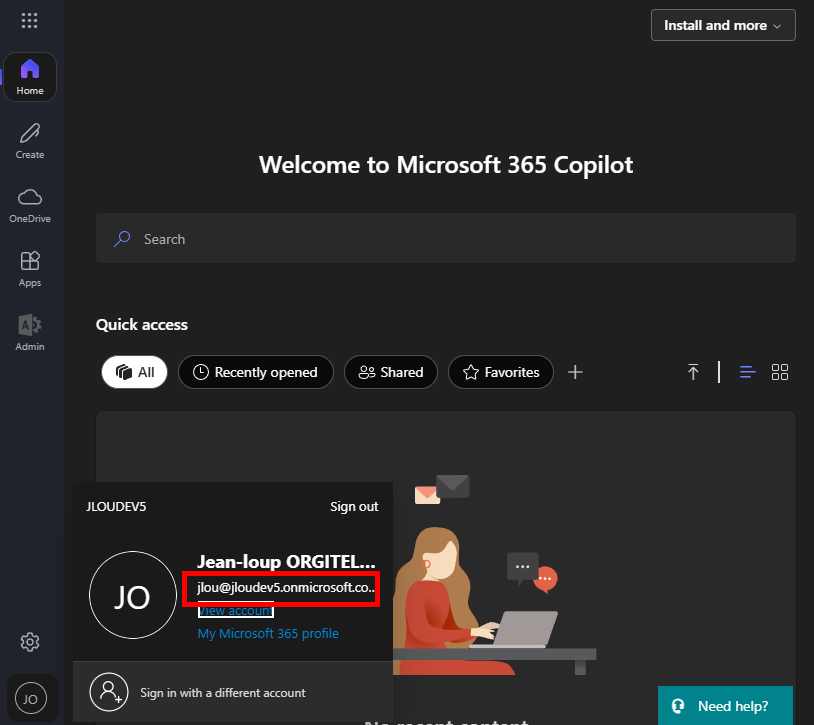814x725 pixels.
Task: Switch to grid view
Action: (780, 372)
